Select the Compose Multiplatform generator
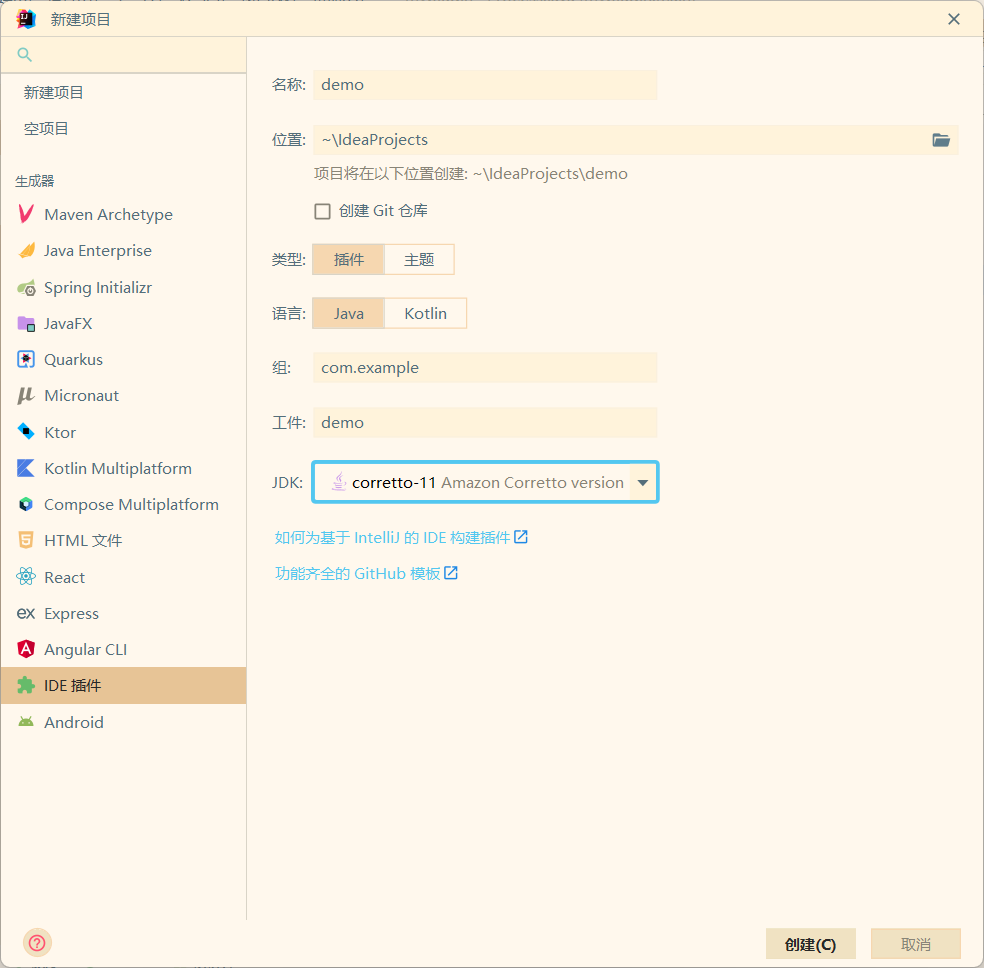984x968 pixels. coord(123,504)
